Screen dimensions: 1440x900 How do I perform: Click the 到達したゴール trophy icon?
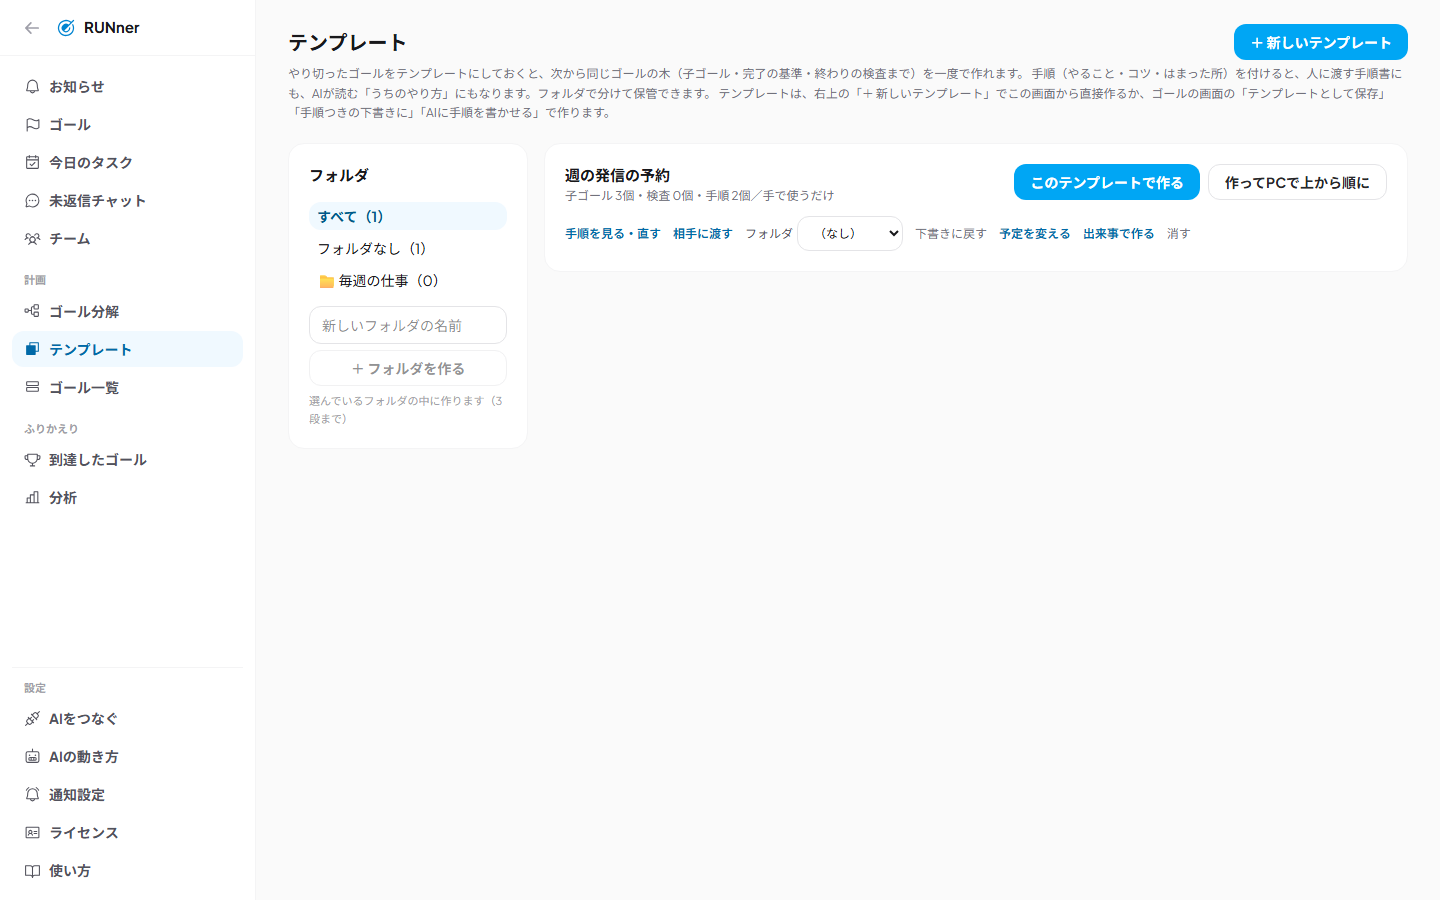[x=33, y=460]
